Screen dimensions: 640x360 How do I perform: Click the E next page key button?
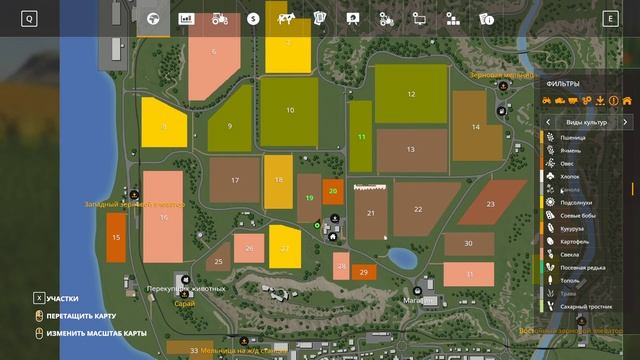tap(611, 19)
